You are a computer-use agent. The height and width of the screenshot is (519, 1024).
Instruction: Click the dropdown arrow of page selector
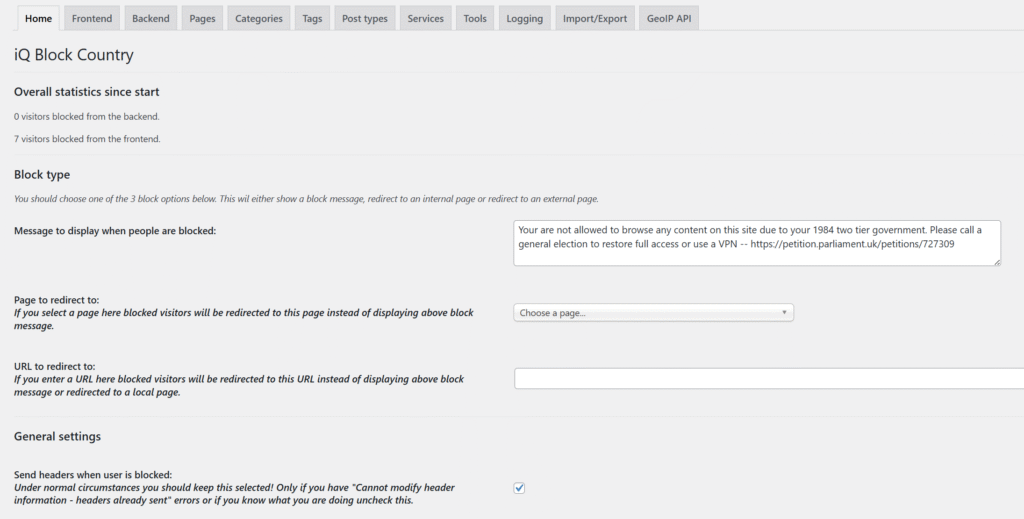(784, 313)
